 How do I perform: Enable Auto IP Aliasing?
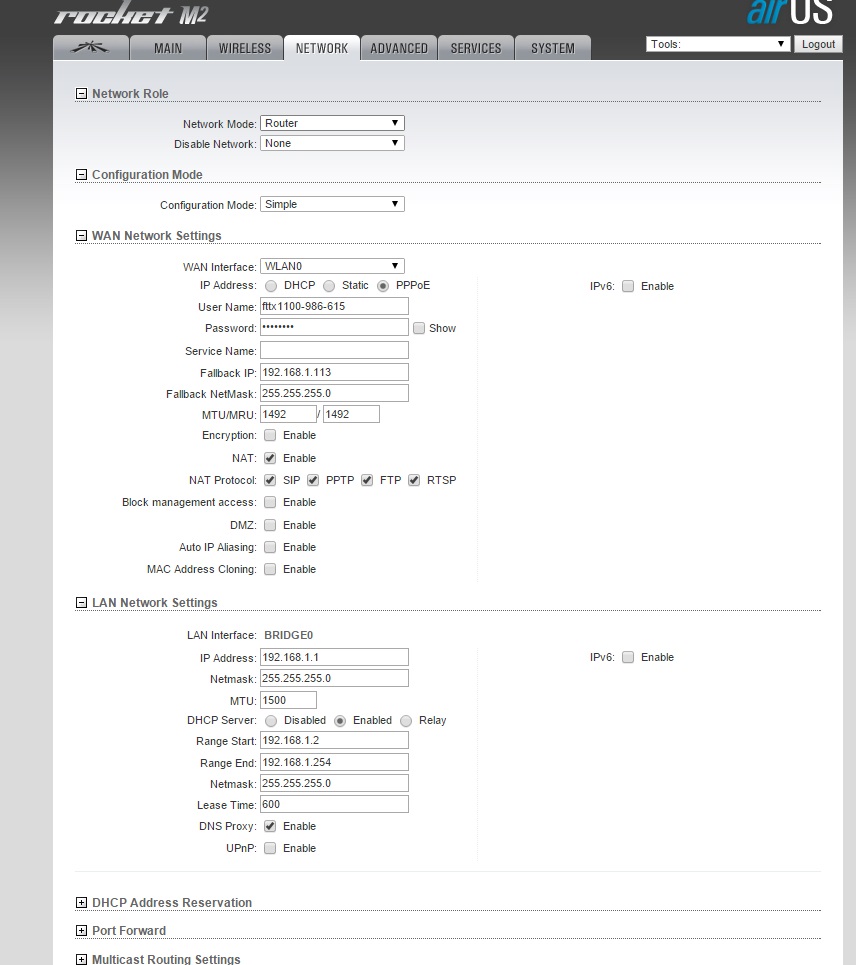pos(270,547)
